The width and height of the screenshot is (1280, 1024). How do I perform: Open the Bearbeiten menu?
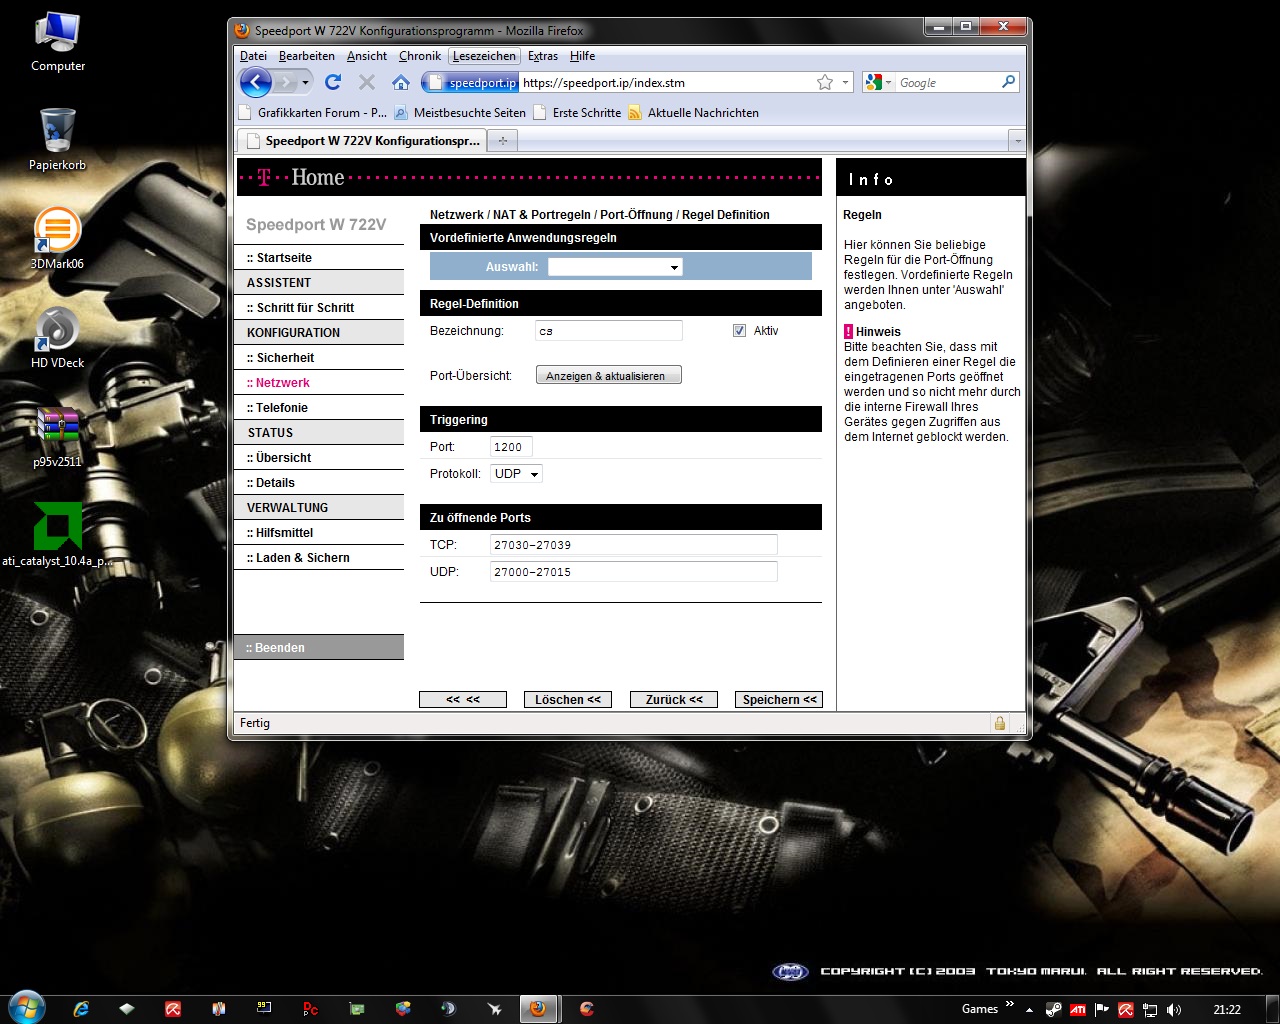pos(307,56)
